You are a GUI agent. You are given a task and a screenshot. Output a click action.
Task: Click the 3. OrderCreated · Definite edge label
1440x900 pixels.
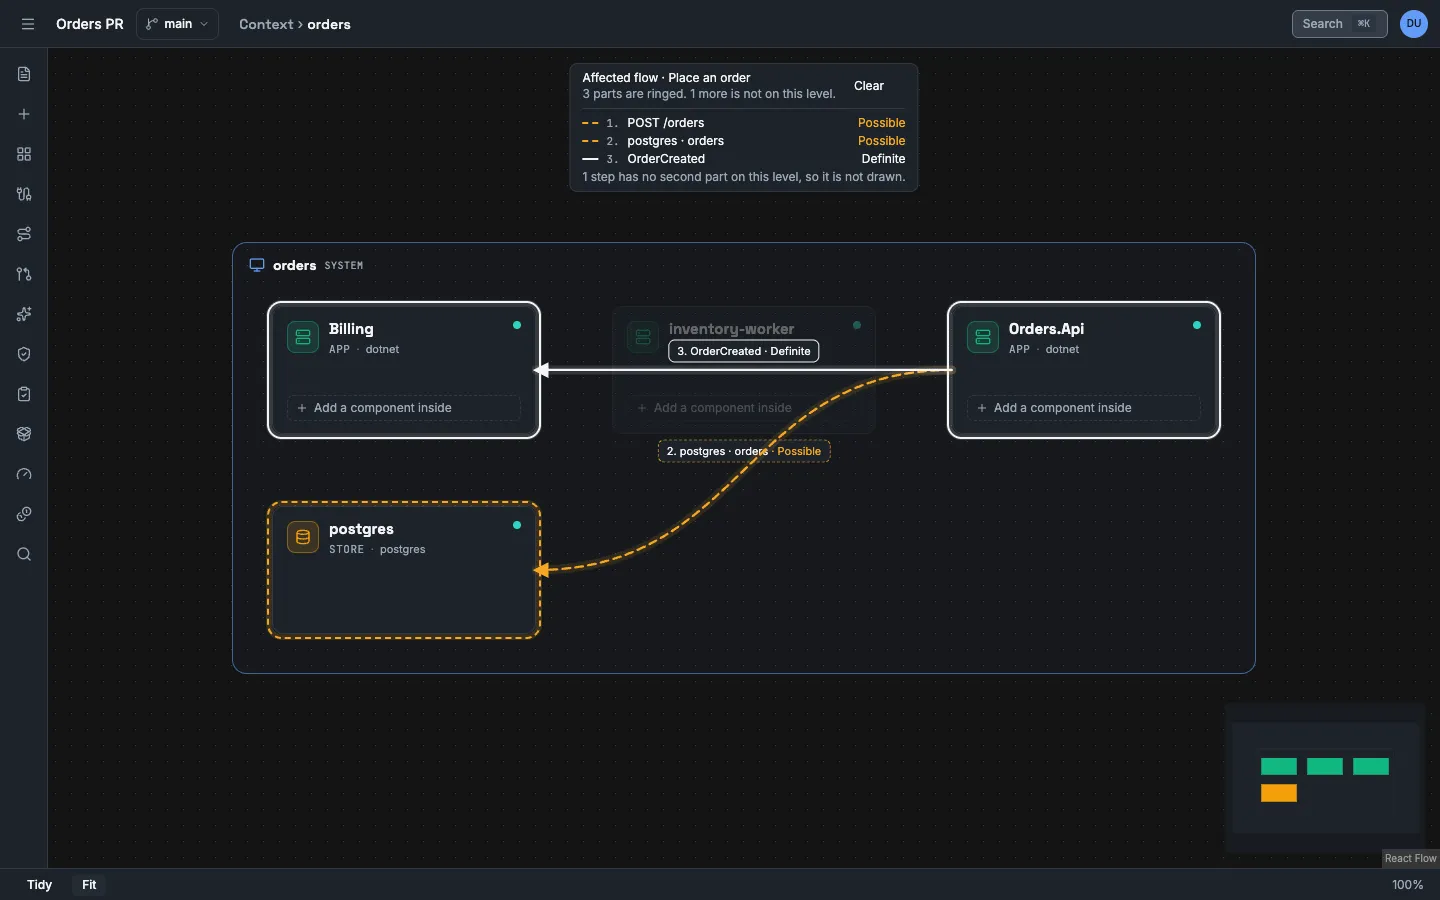[744, 351]
